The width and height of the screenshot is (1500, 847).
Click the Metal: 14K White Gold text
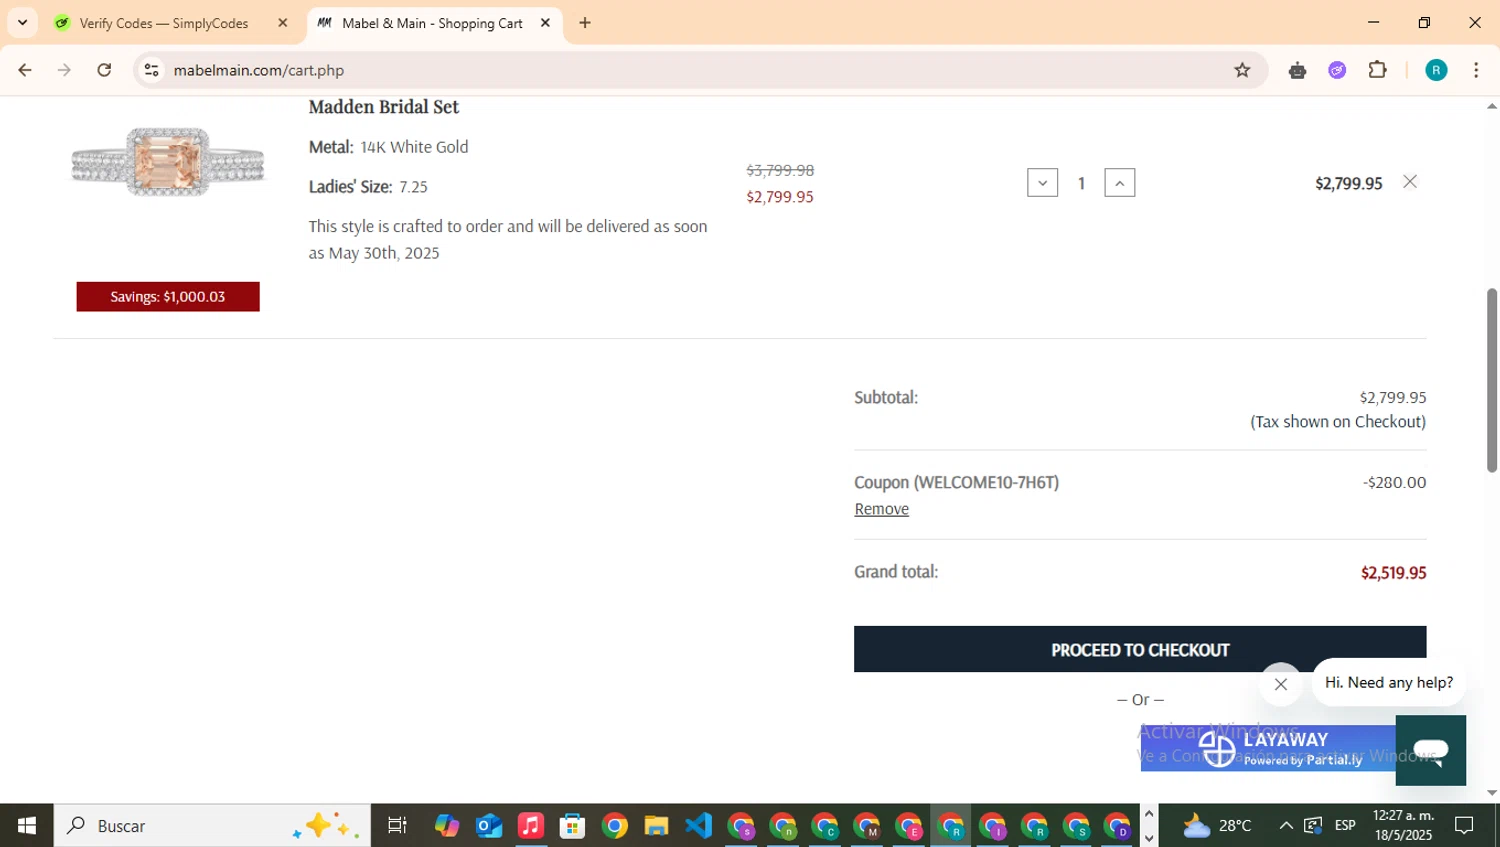388,147
